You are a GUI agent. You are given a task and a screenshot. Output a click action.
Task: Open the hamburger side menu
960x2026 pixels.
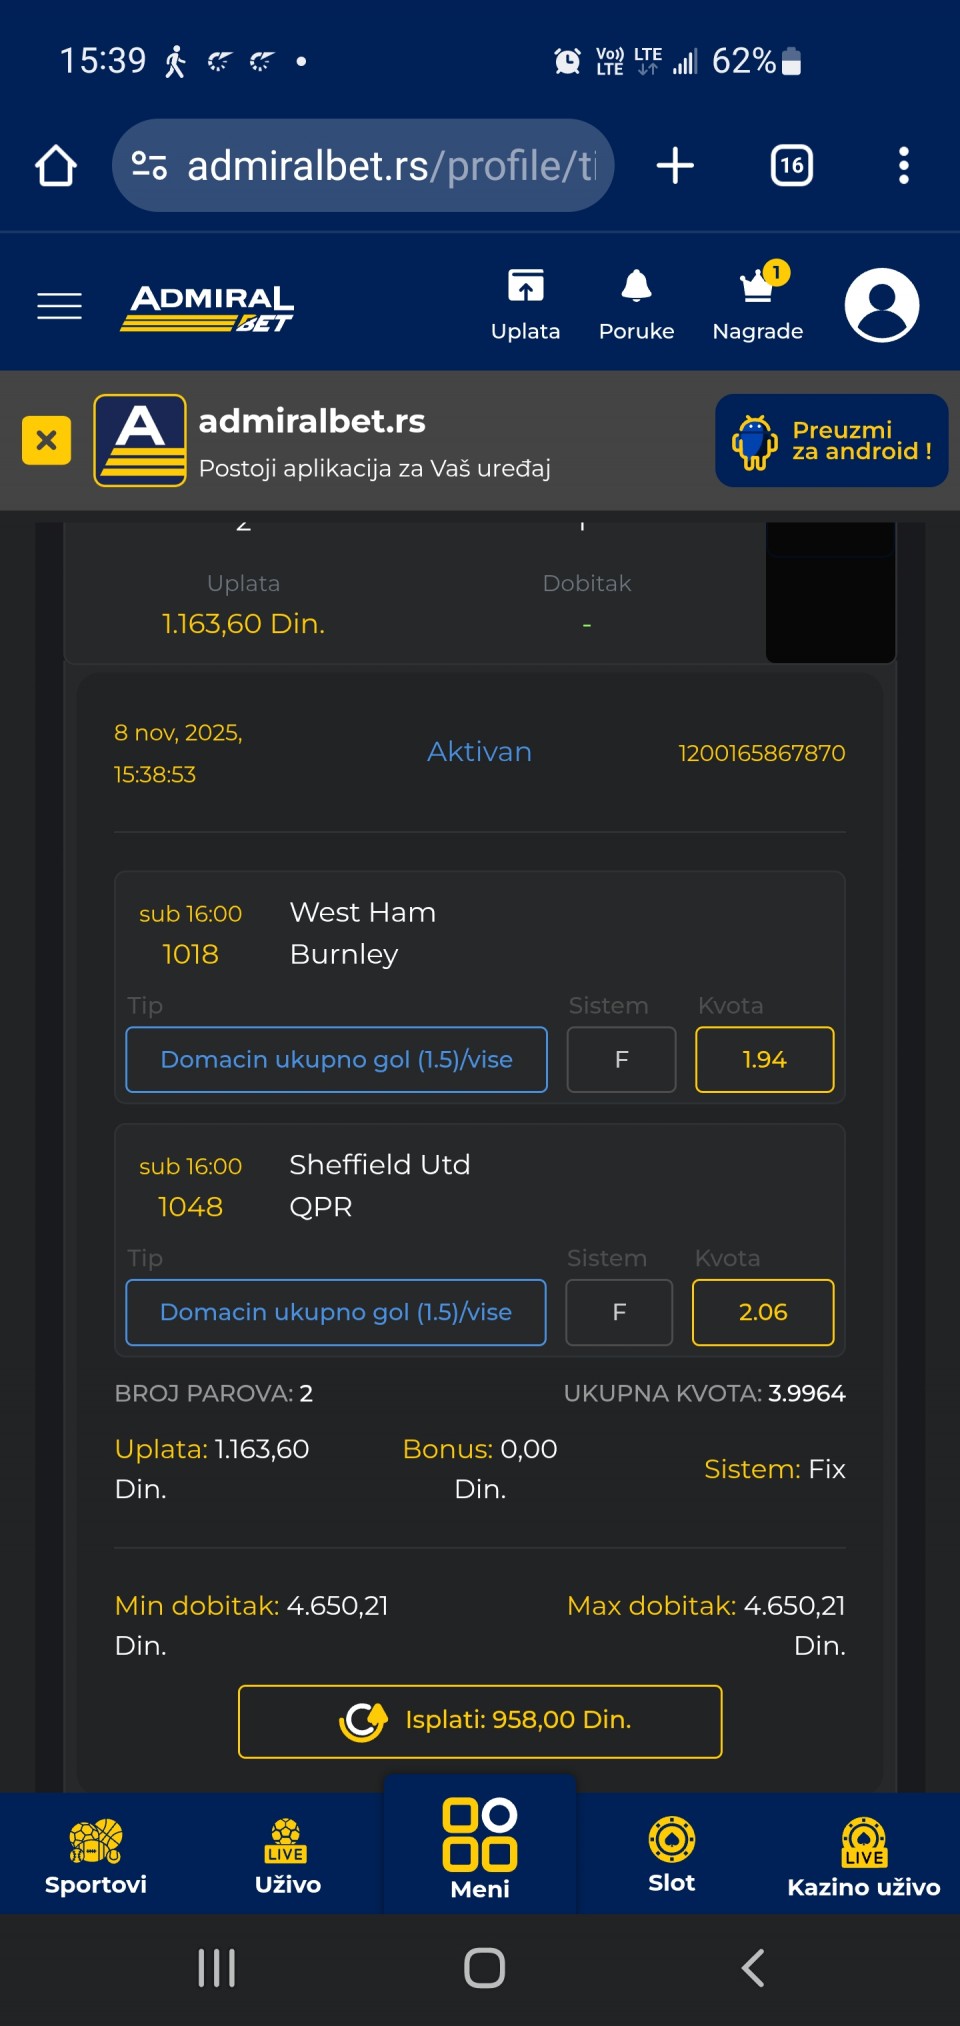[x=59, y=306]
